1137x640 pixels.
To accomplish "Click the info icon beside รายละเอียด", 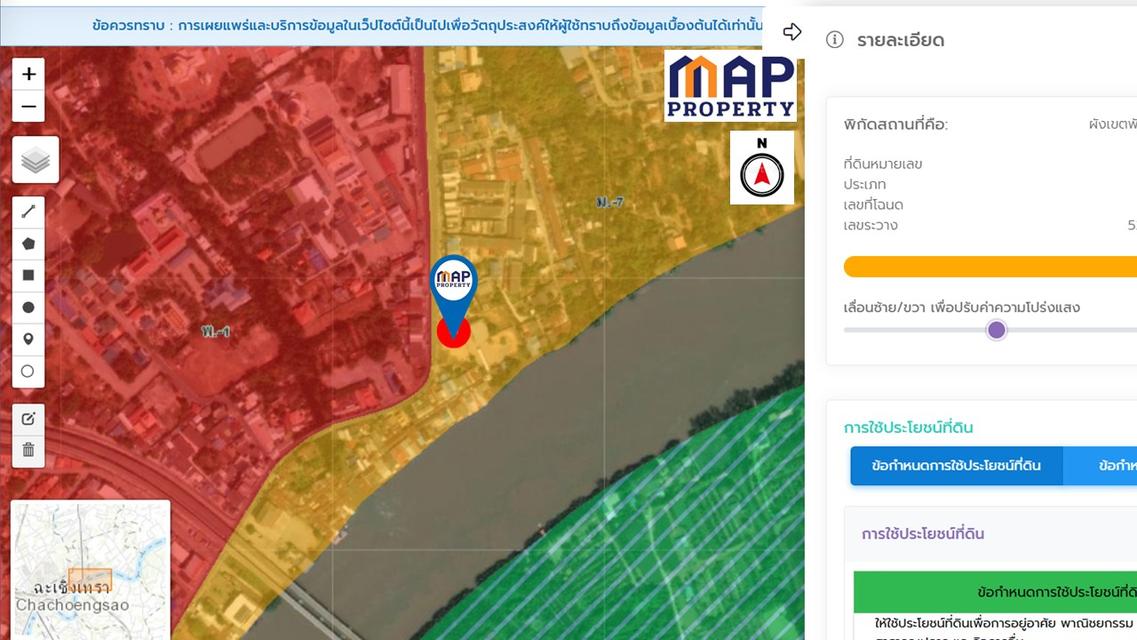I will coord(834,40).
